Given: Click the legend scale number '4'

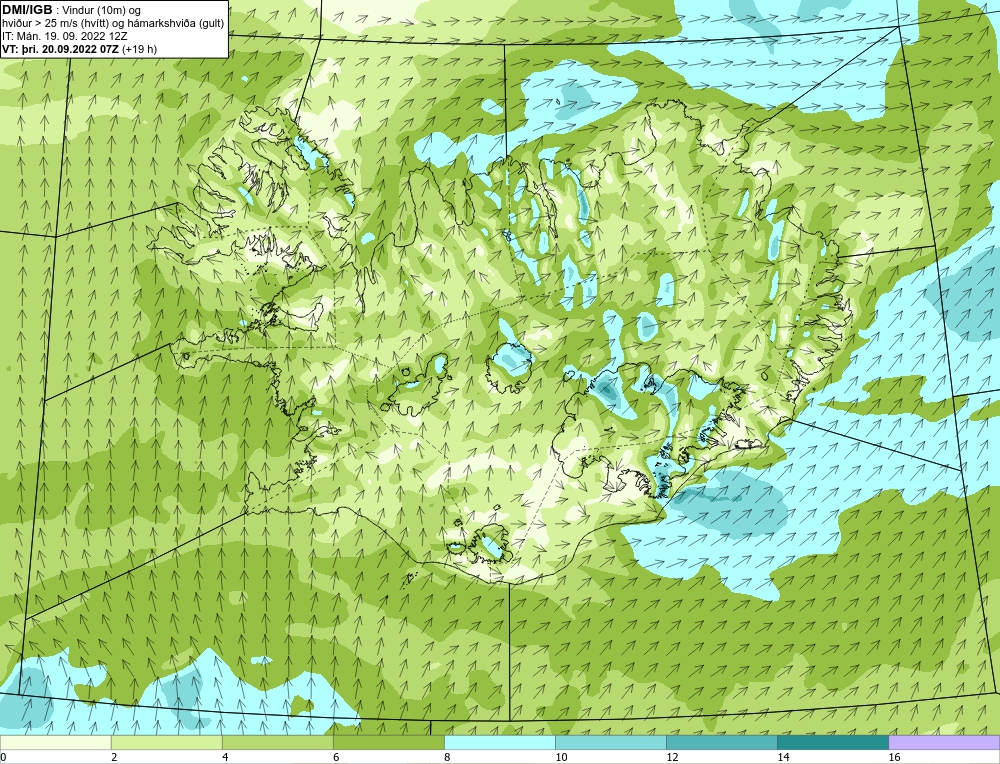Looking at the screenshot, I should click(x=225, y=757).
